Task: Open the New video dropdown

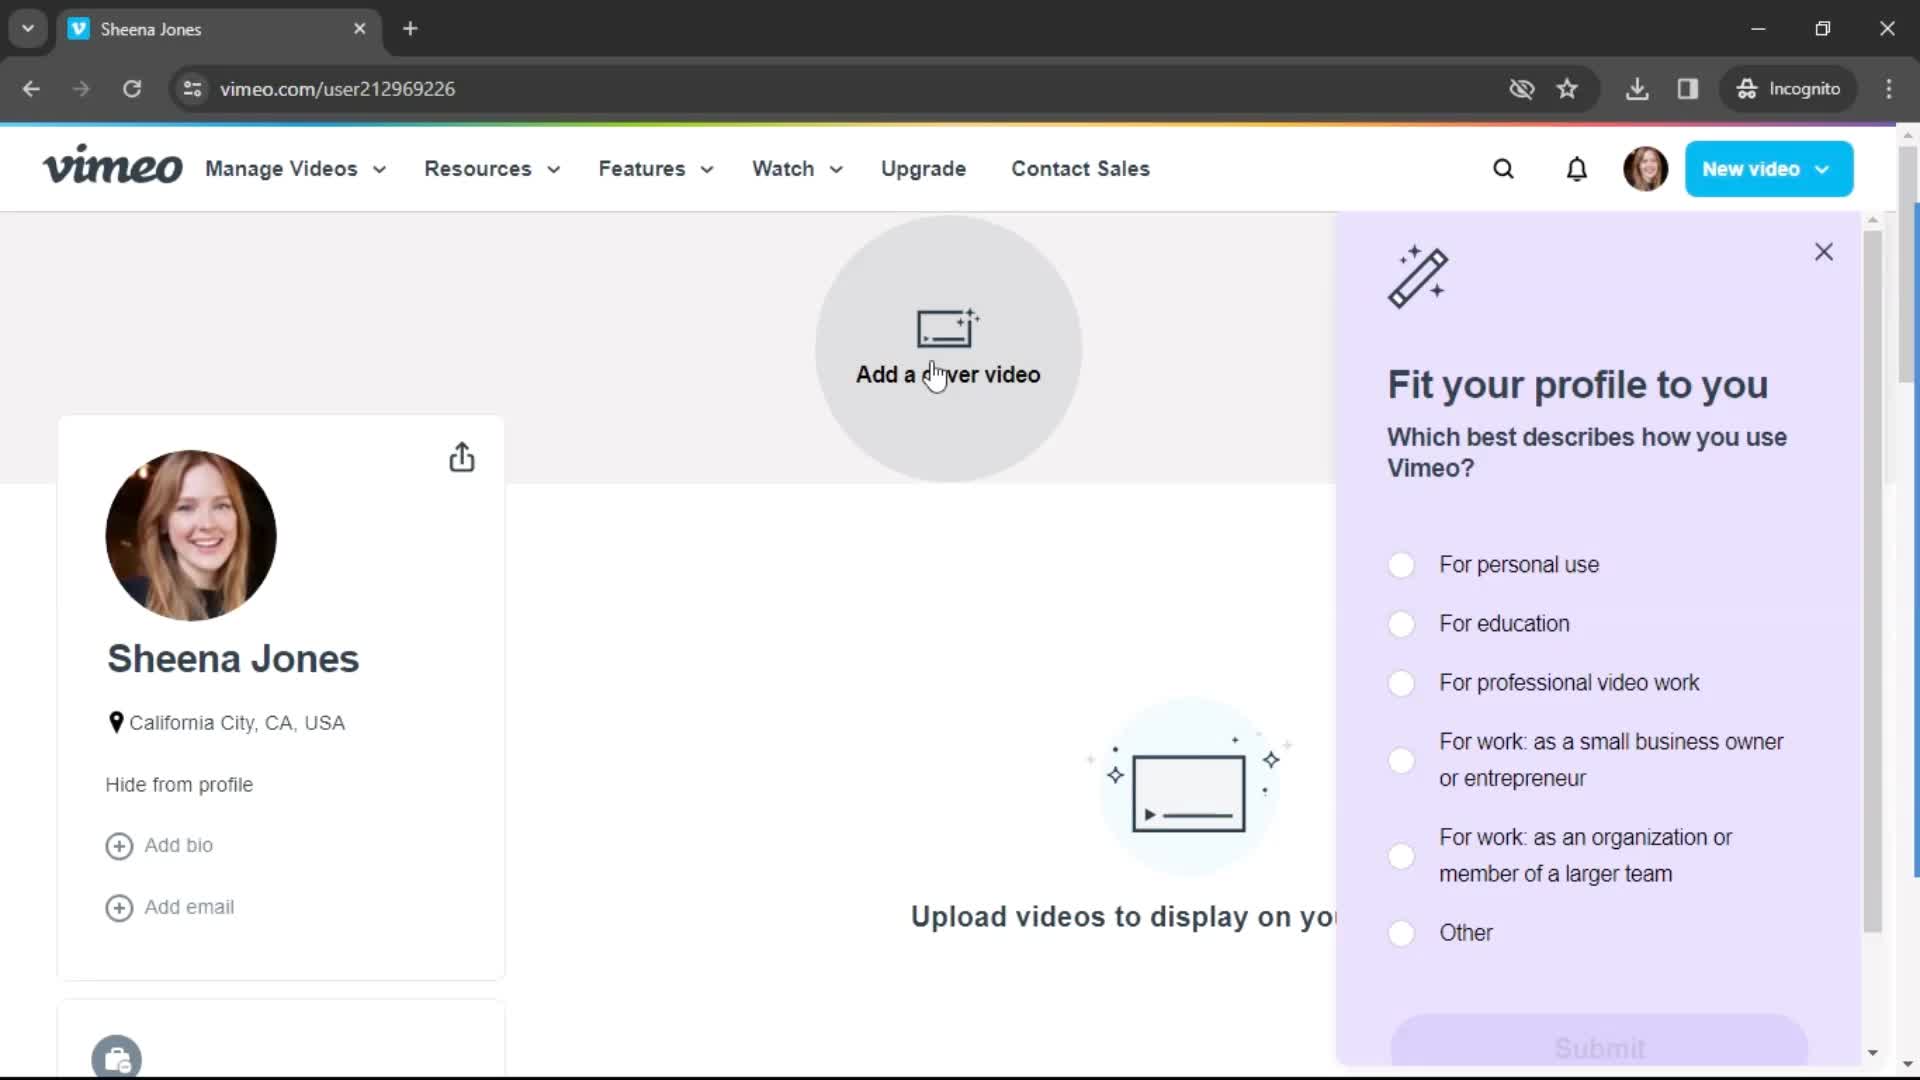Action: [1768, 169]
